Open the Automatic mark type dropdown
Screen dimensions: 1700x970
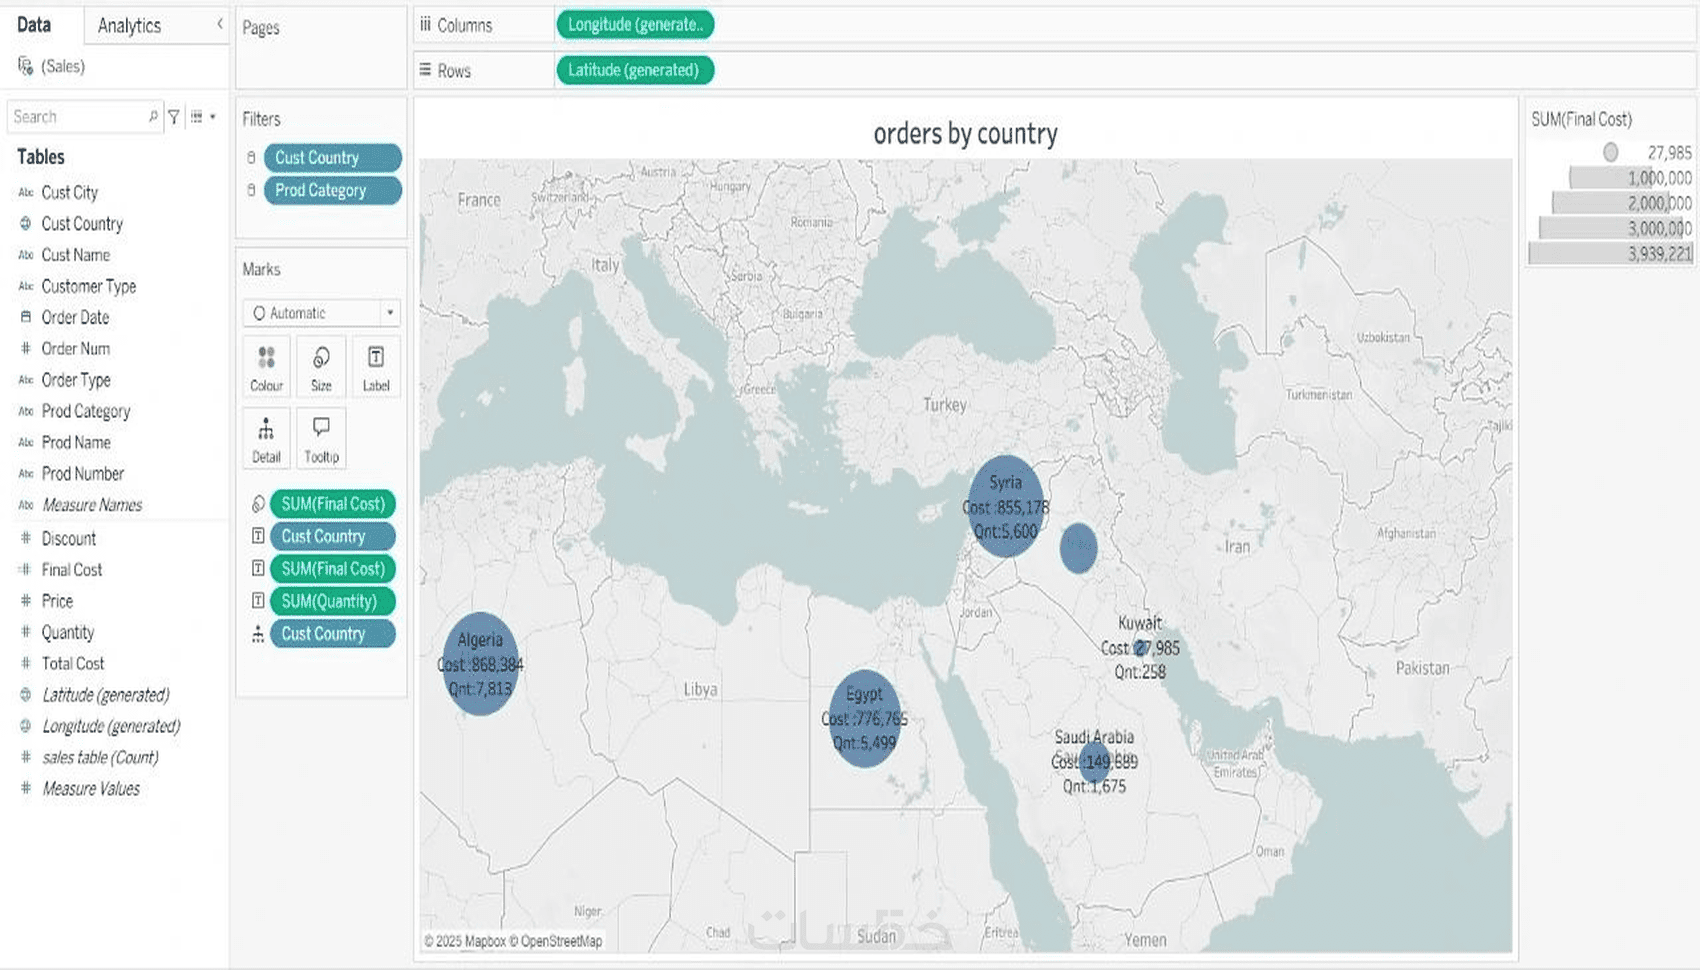(x=321, y=313)
